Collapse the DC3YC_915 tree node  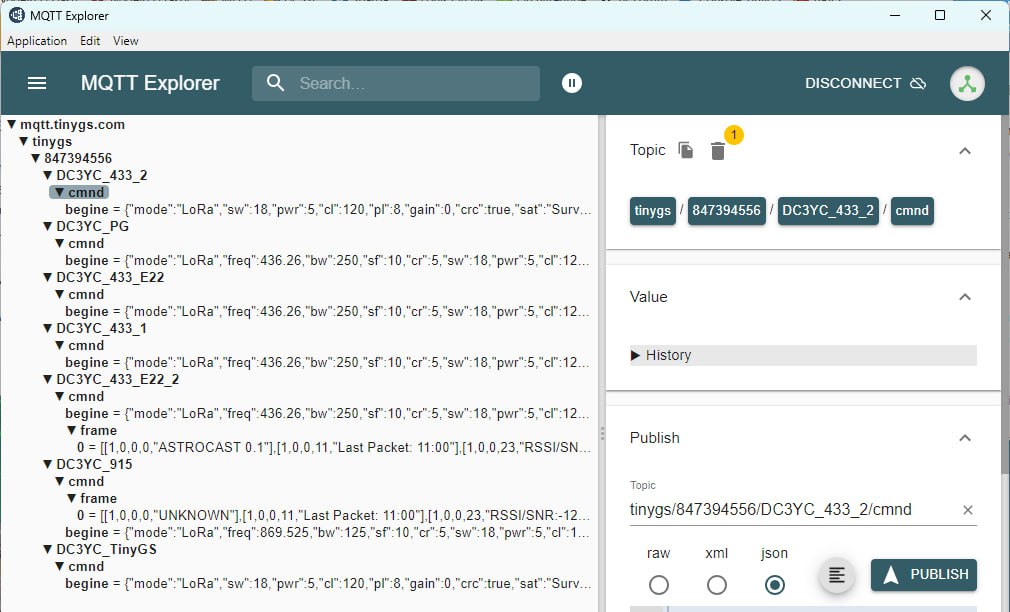pos(48,464)
